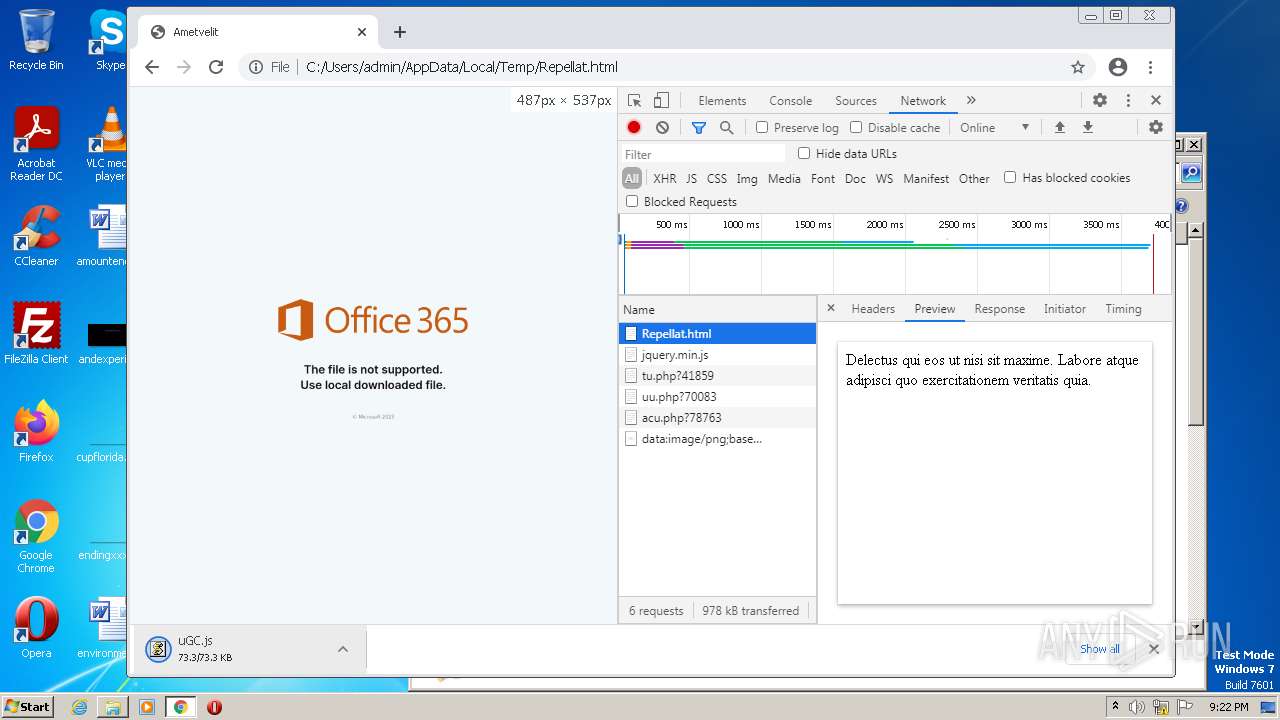
Task: Click the Name column header
Action: (717, 309)
